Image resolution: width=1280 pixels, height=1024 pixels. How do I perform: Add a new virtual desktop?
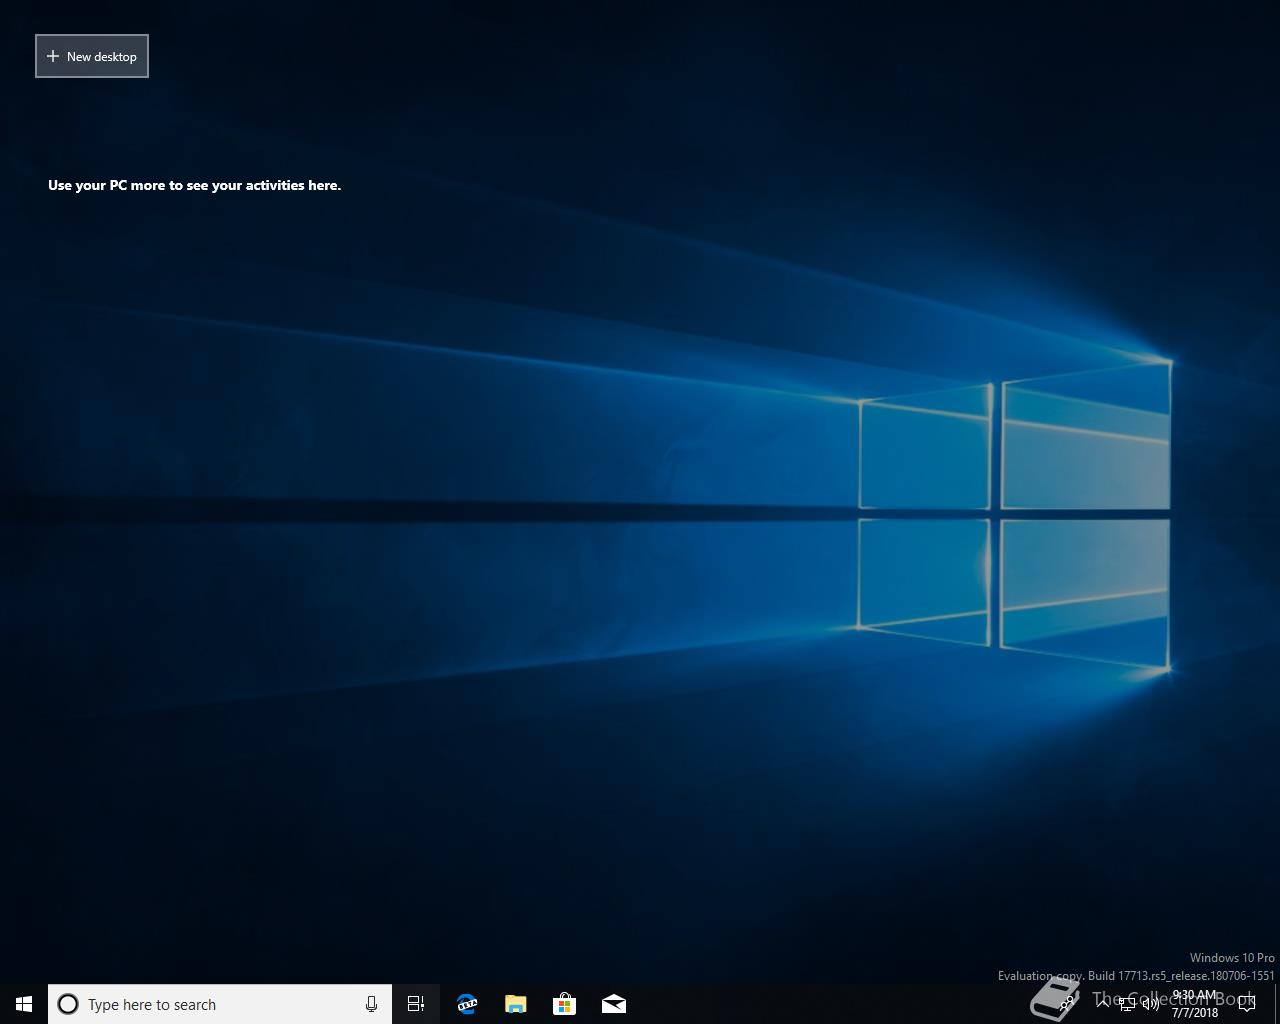tap(92, 56)
